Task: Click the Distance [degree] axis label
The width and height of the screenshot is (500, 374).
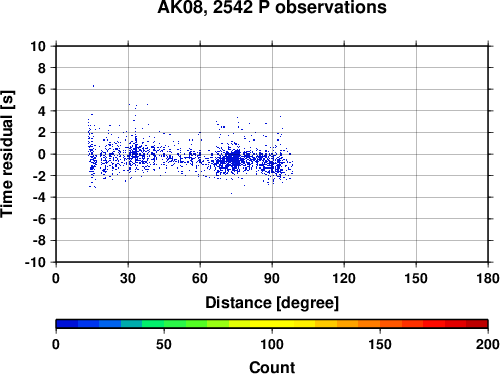Action: pyautogui.click(x=272, y=303)
